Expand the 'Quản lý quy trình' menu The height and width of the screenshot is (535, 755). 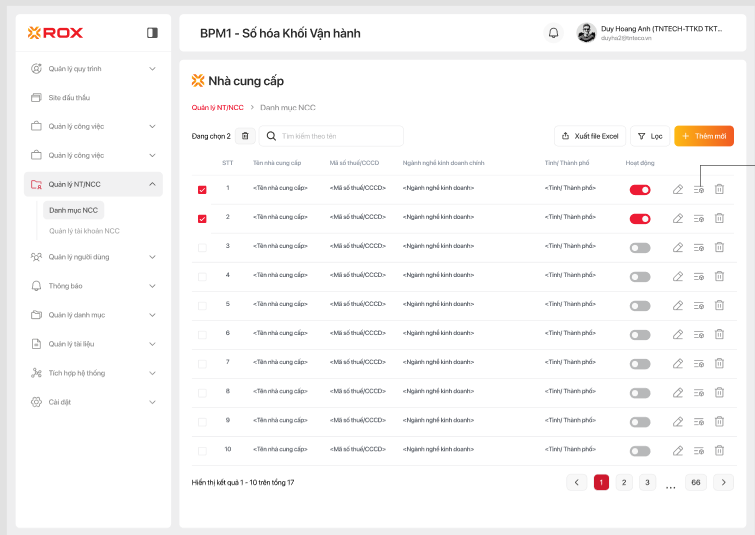point(152,69)
